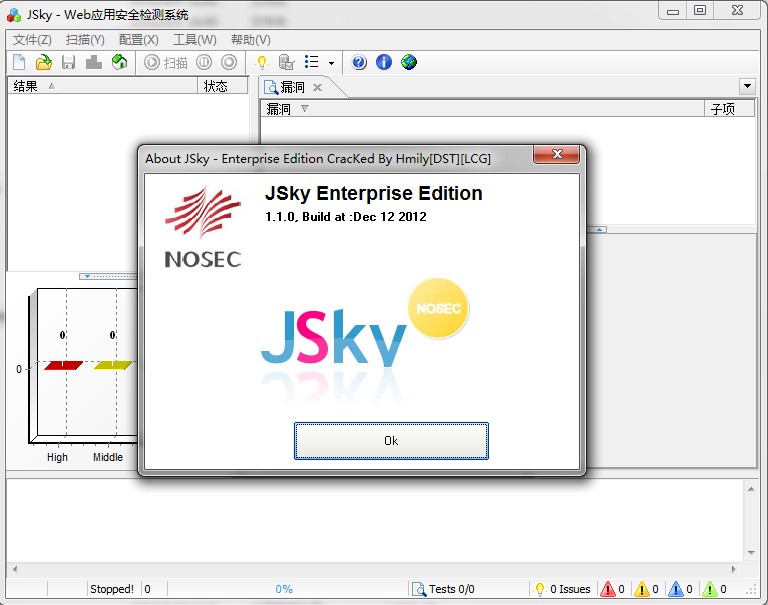This screenshot has width=768, height=605.
Task: Click the database check toolbar icon
Action: click(x=287, y=62)
